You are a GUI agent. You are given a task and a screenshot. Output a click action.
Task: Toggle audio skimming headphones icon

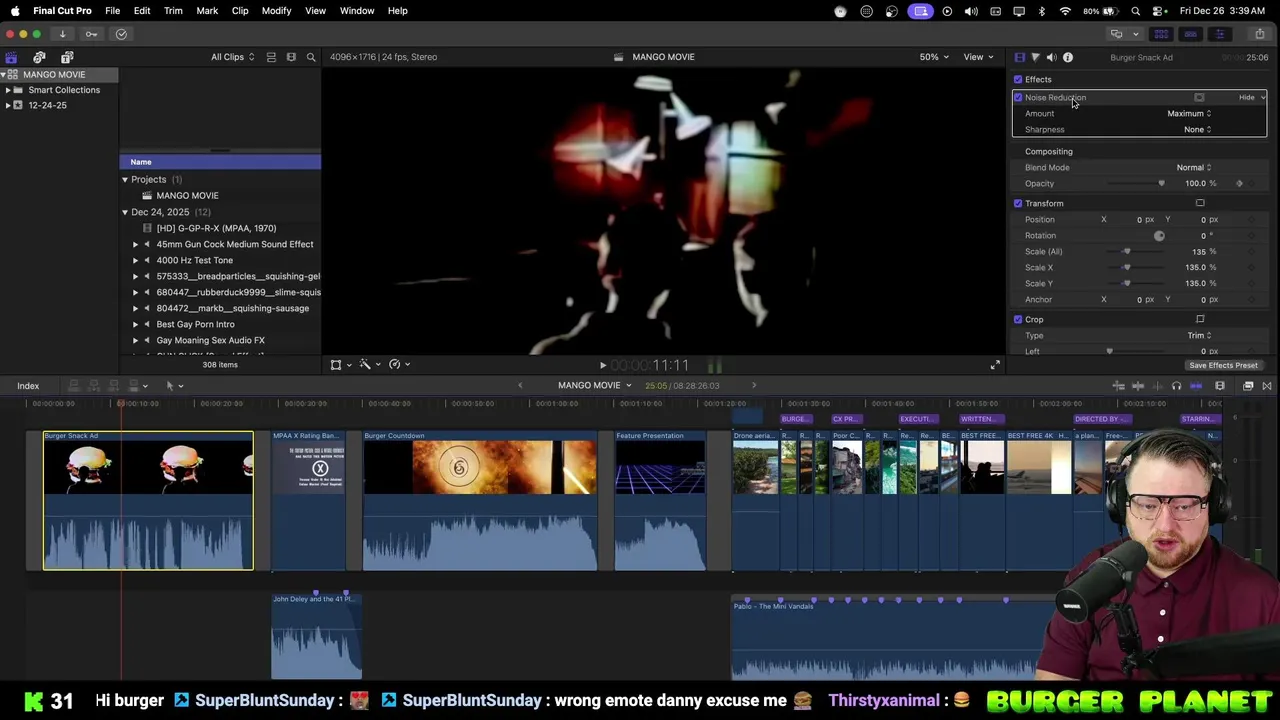pos(1176,386)
